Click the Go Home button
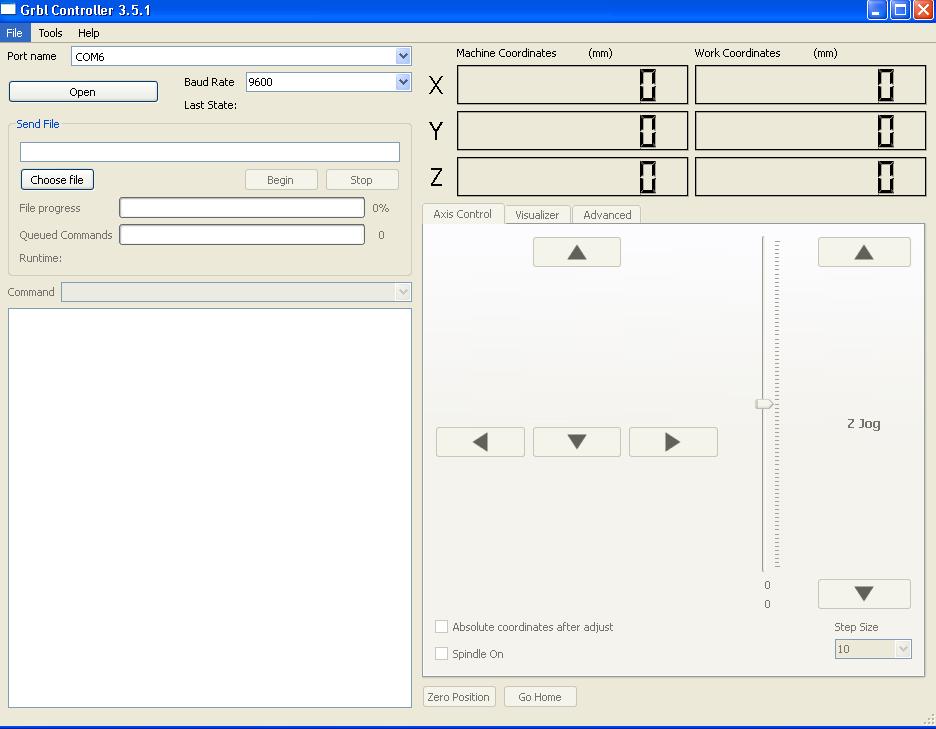Image resolution: width=936 pixels, height=729 pixels. point(540,697)
